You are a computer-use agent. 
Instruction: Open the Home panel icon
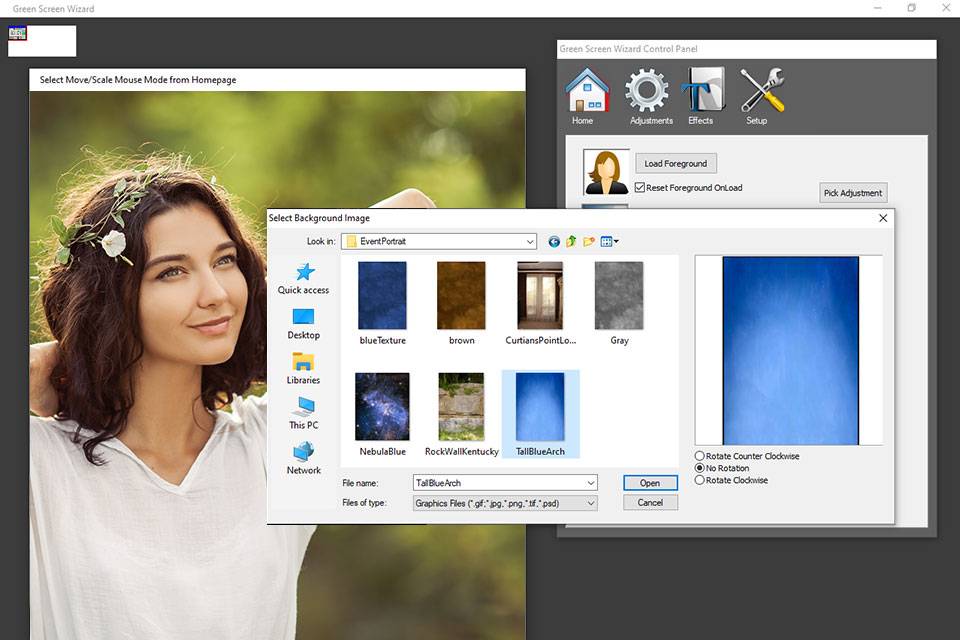(587, 91)
